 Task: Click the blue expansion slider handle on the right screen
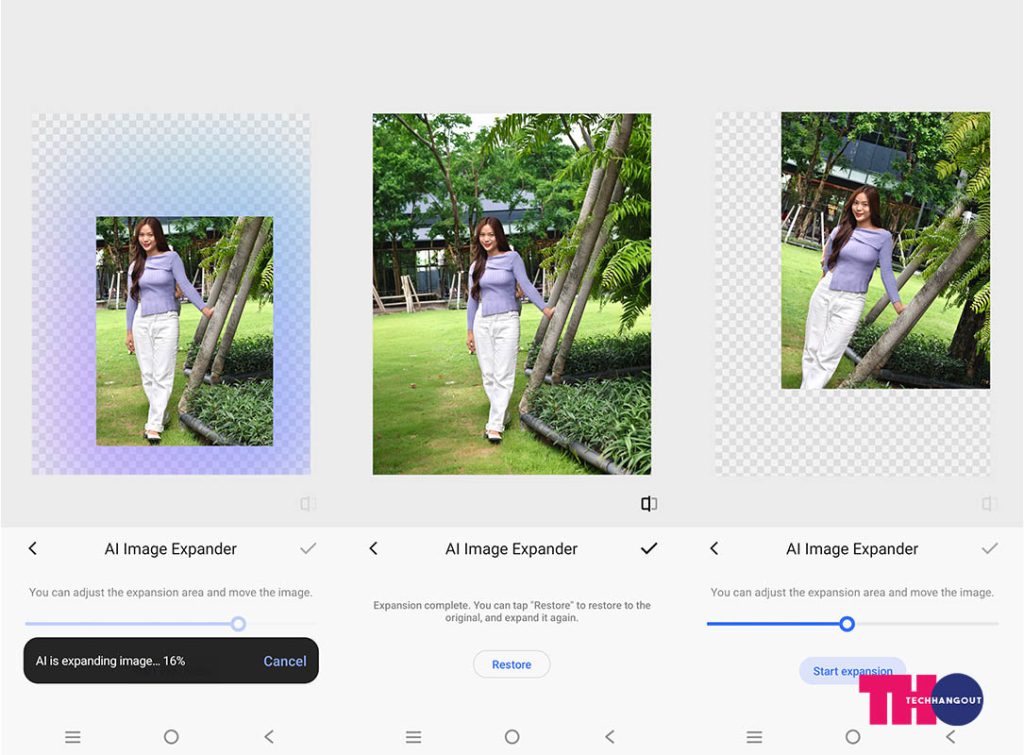pyautogui.click(x=847, y=624)
